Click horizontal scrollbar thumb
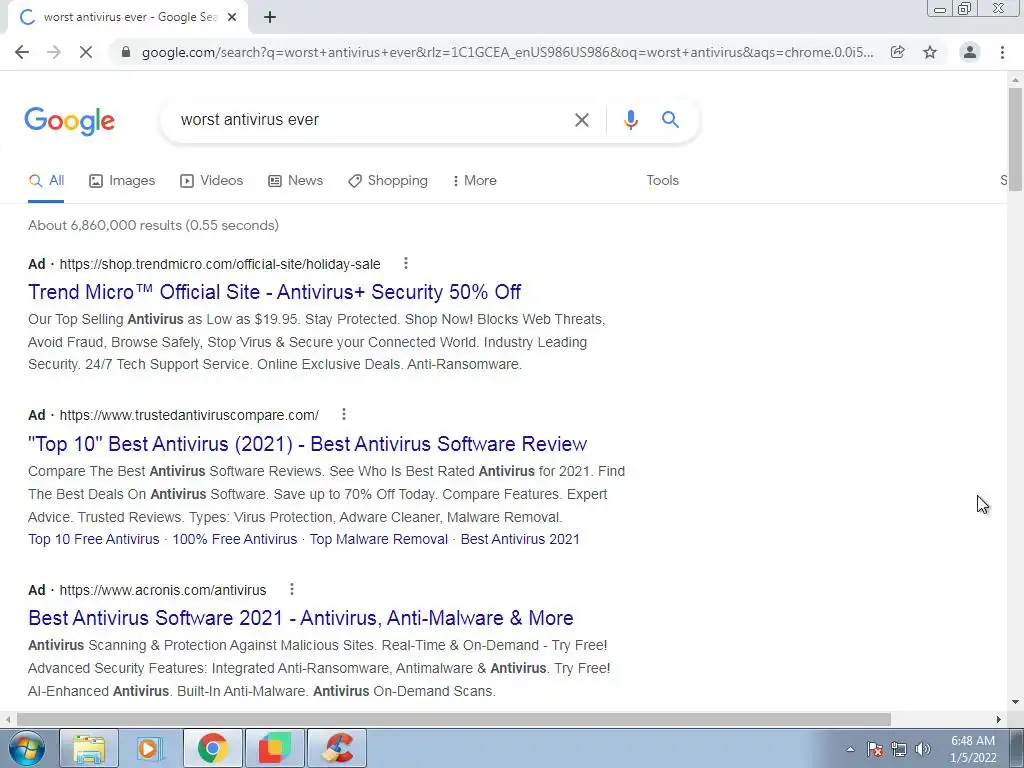Screen dimensions: 1024x768 [x=453, y=719]
